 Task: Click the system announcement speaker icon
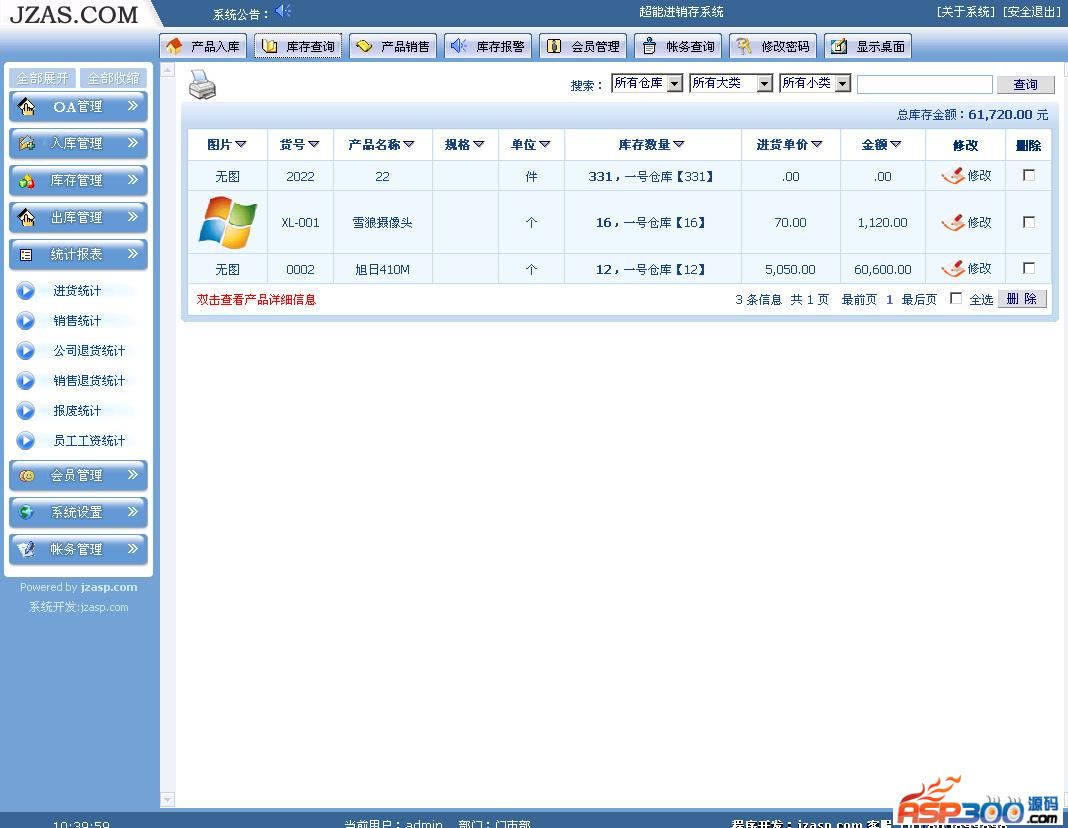(x=283, y=11)
